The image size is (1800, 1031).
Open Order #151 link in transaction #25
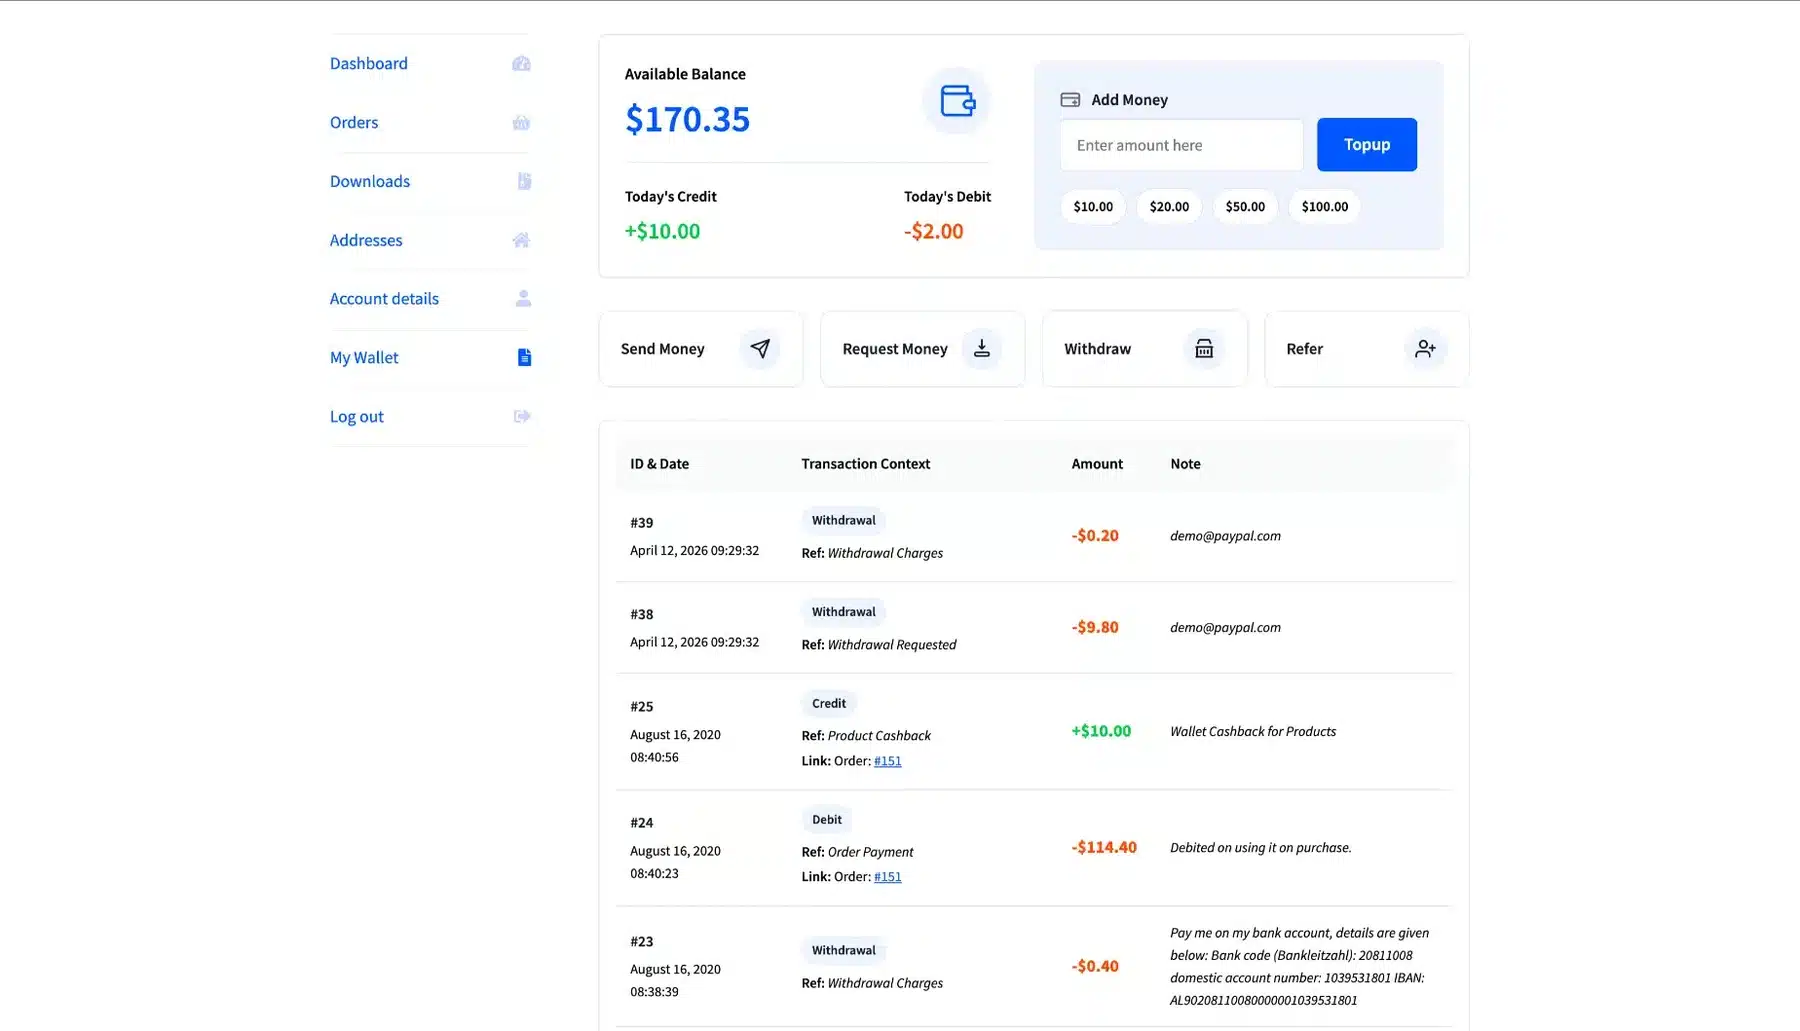tap(888, 761)
